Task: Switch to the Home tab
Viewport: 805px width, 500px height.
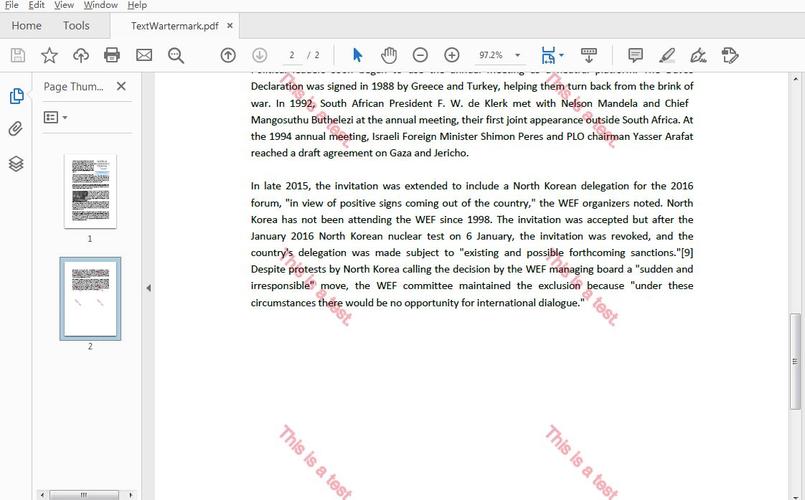Action: coord(26,26)
